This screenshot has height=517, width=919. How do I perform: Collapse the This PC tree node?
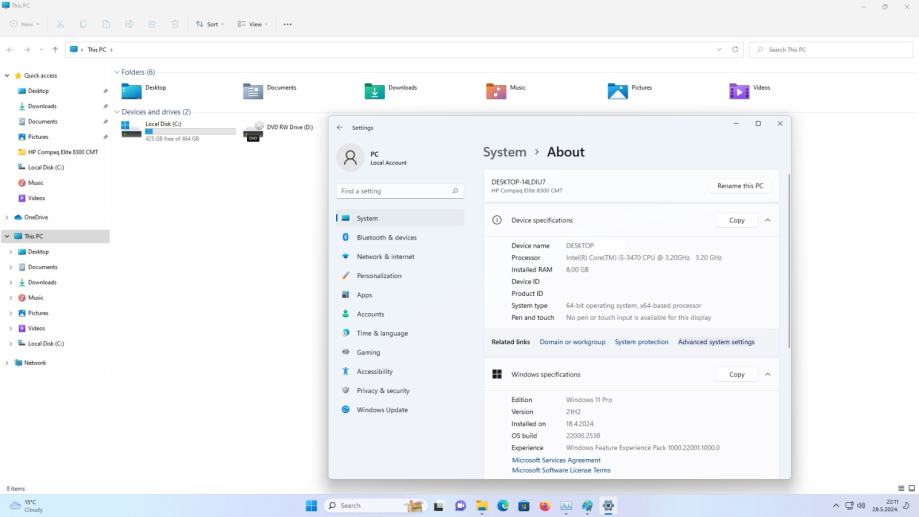pos(7,236)
